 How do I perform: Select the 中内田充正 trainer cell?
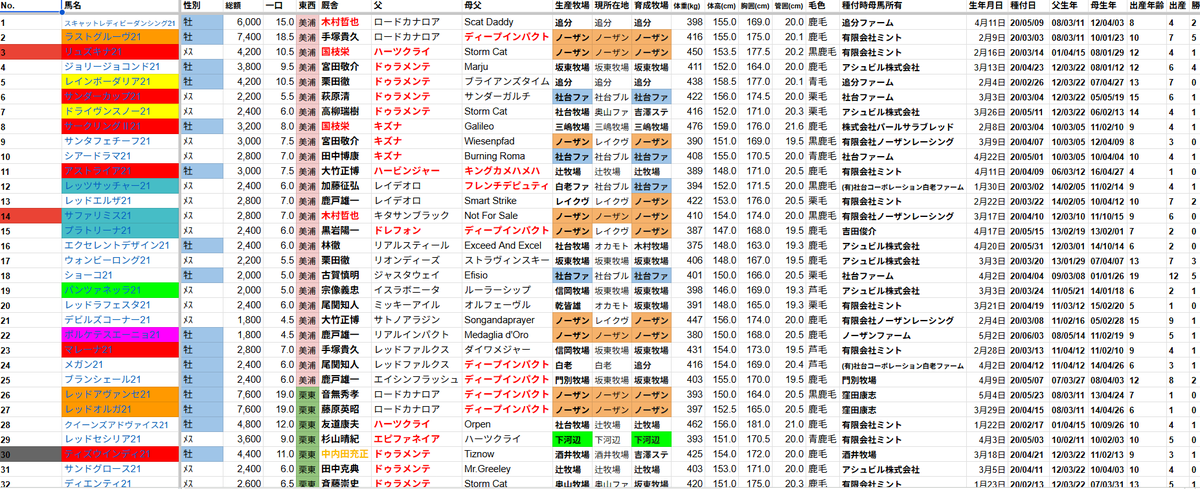(x=344, y=454)
